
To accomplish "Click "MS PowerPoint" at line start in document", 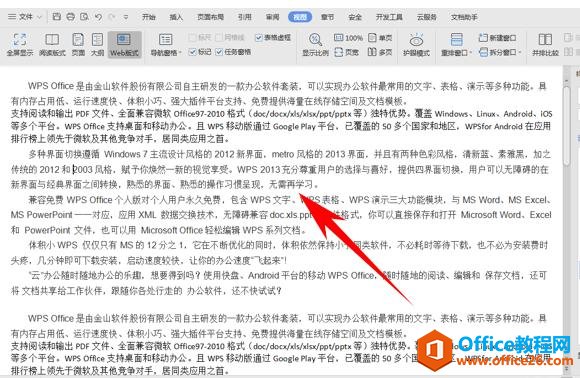I will coord(41,215).
